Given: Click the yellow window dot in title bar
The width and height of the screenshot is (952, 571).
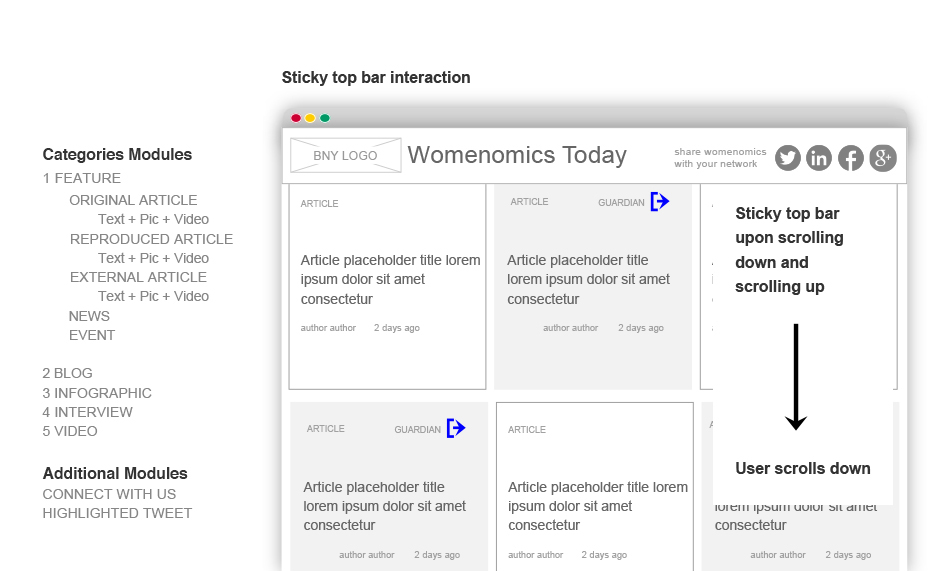Looking at the screenshot, I should [310, 118].
